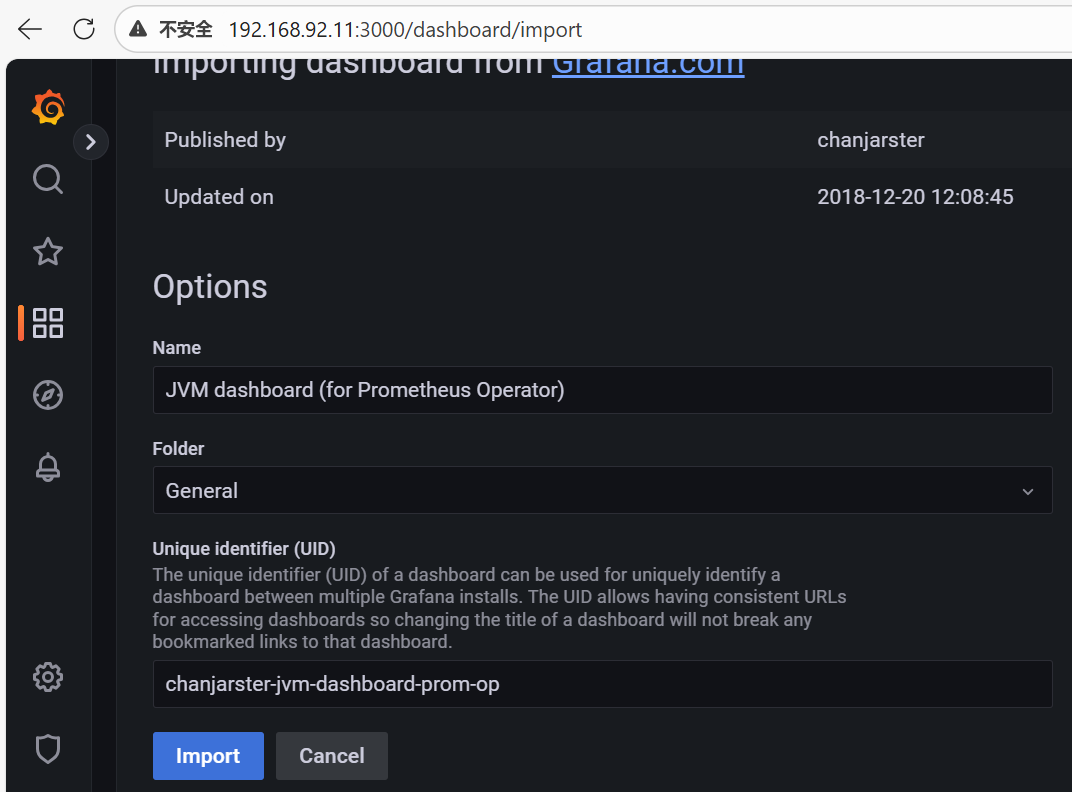Open the Search dashboards magnifier icon
Image resolution: width=1072 pixels, height=792 pixels.
click(48, 179)
